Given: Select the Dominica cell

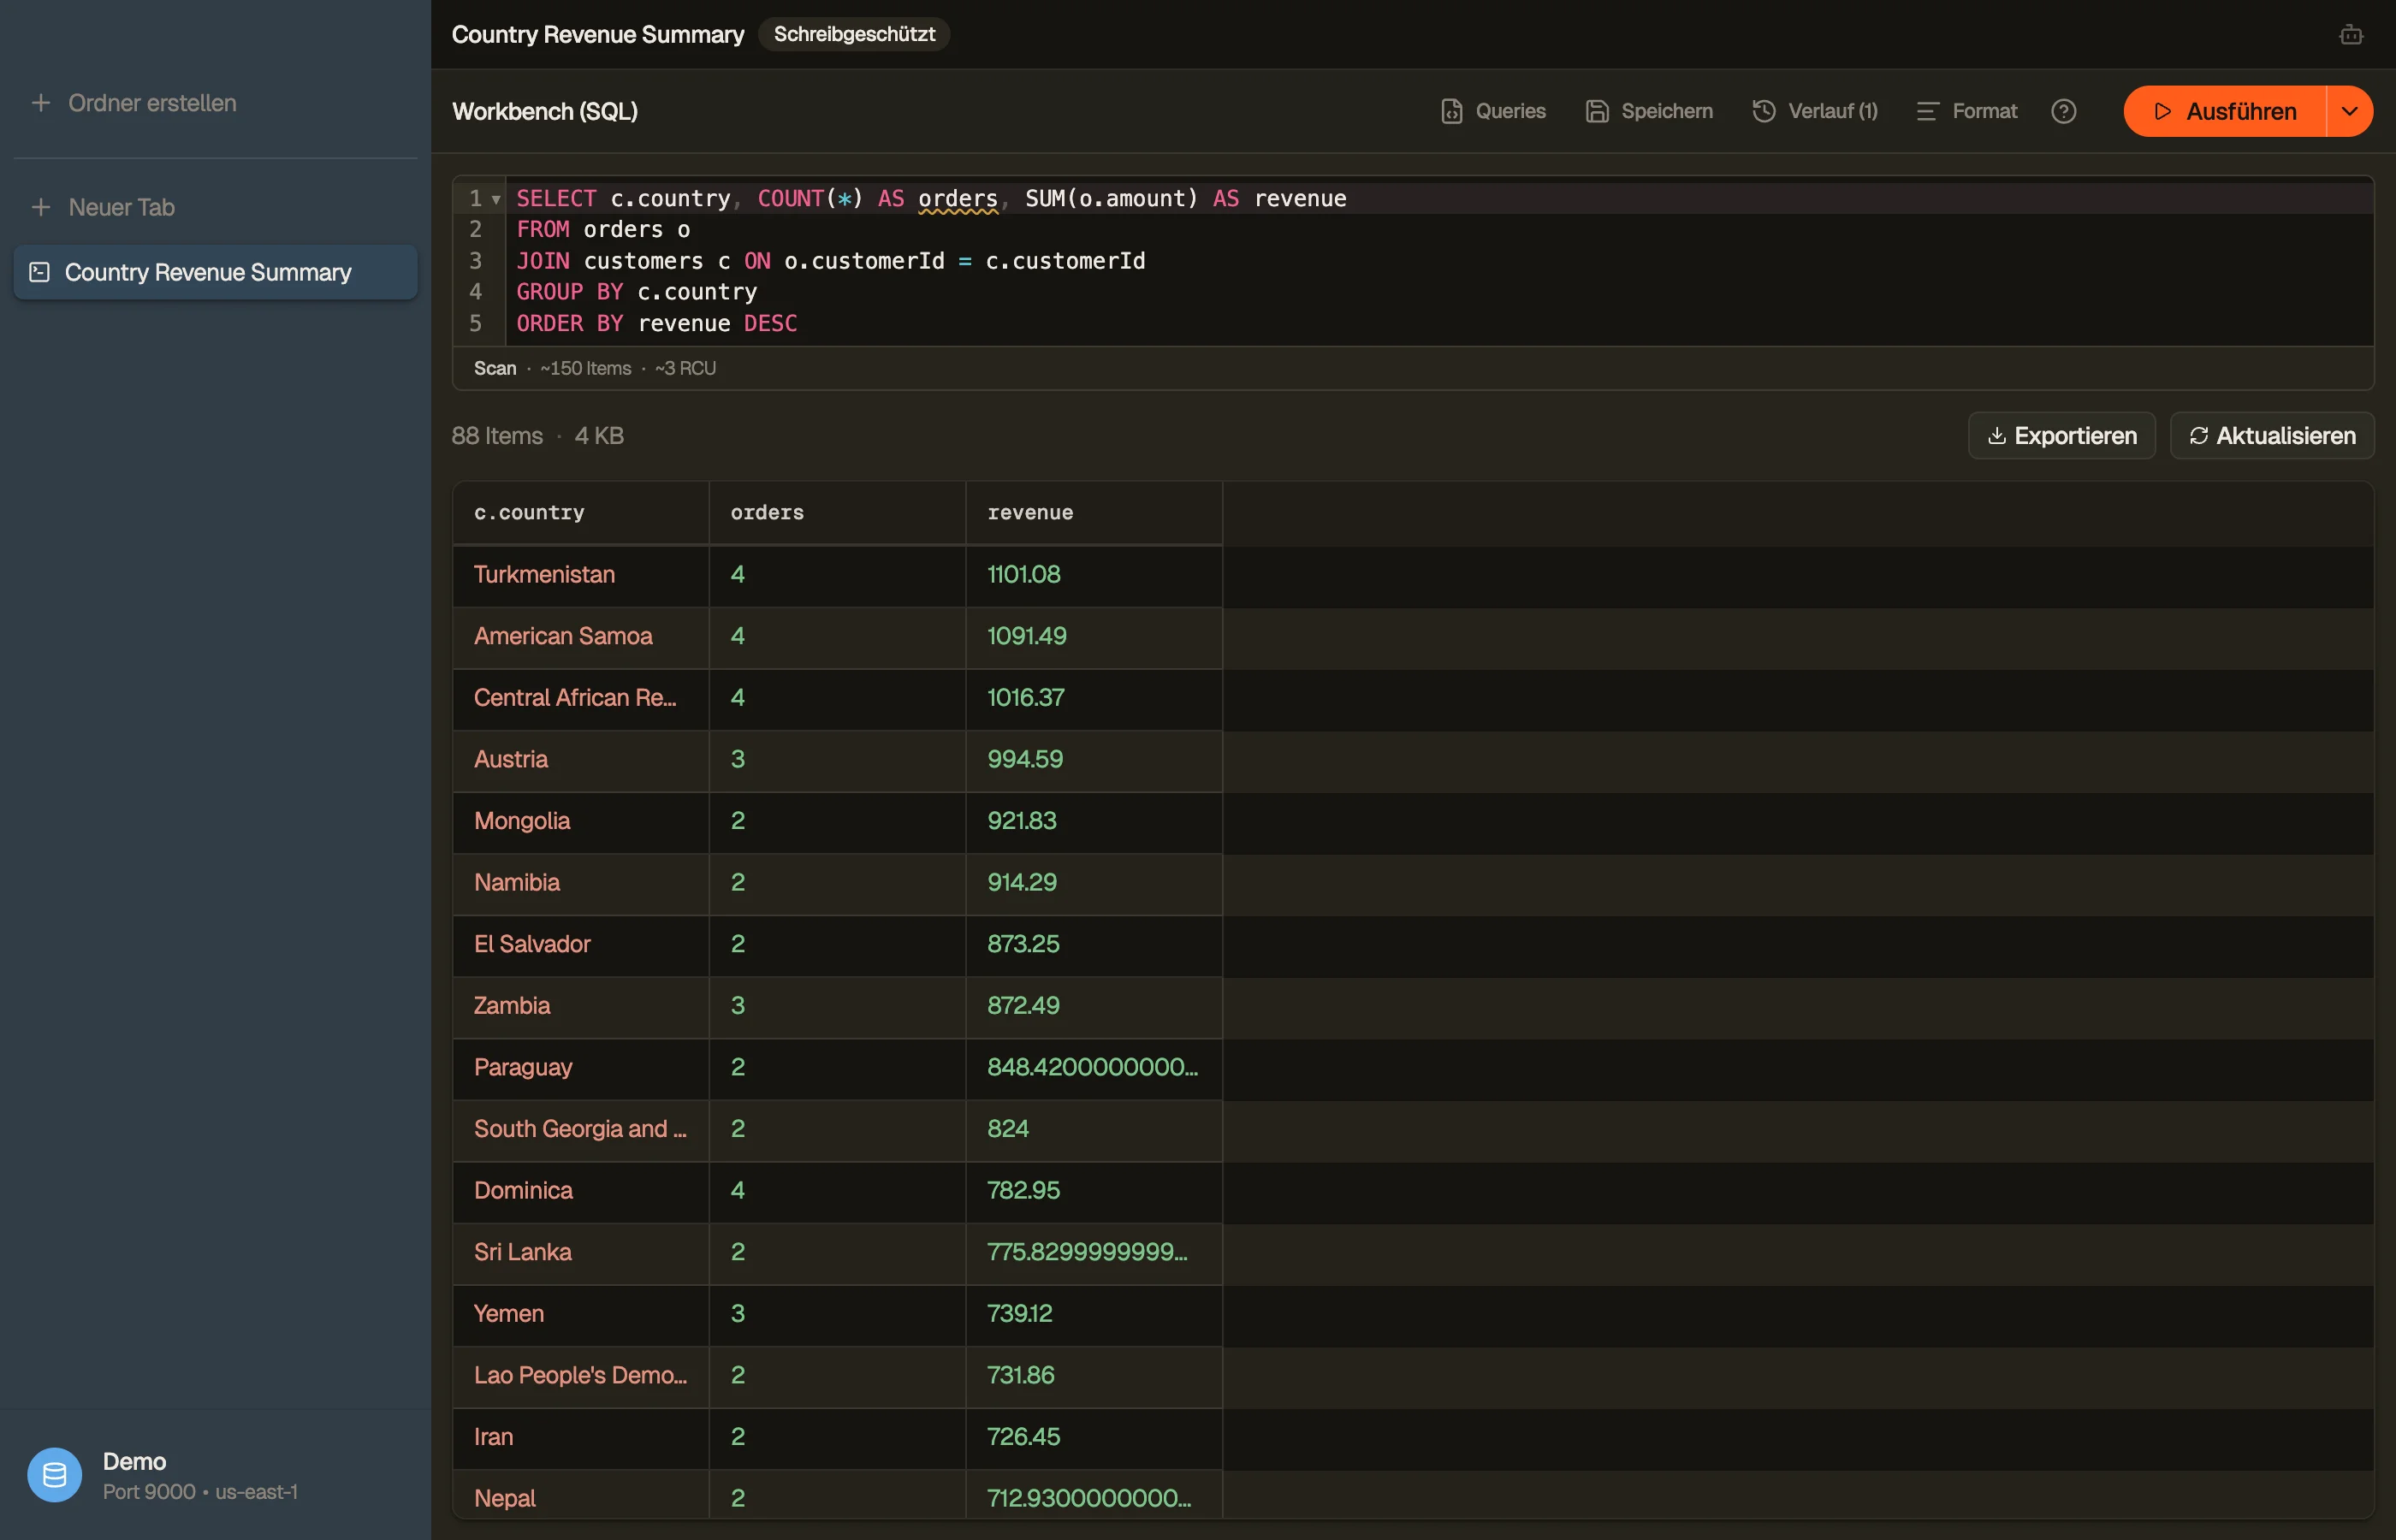Looking at the screenshot, I should 581,1191.
